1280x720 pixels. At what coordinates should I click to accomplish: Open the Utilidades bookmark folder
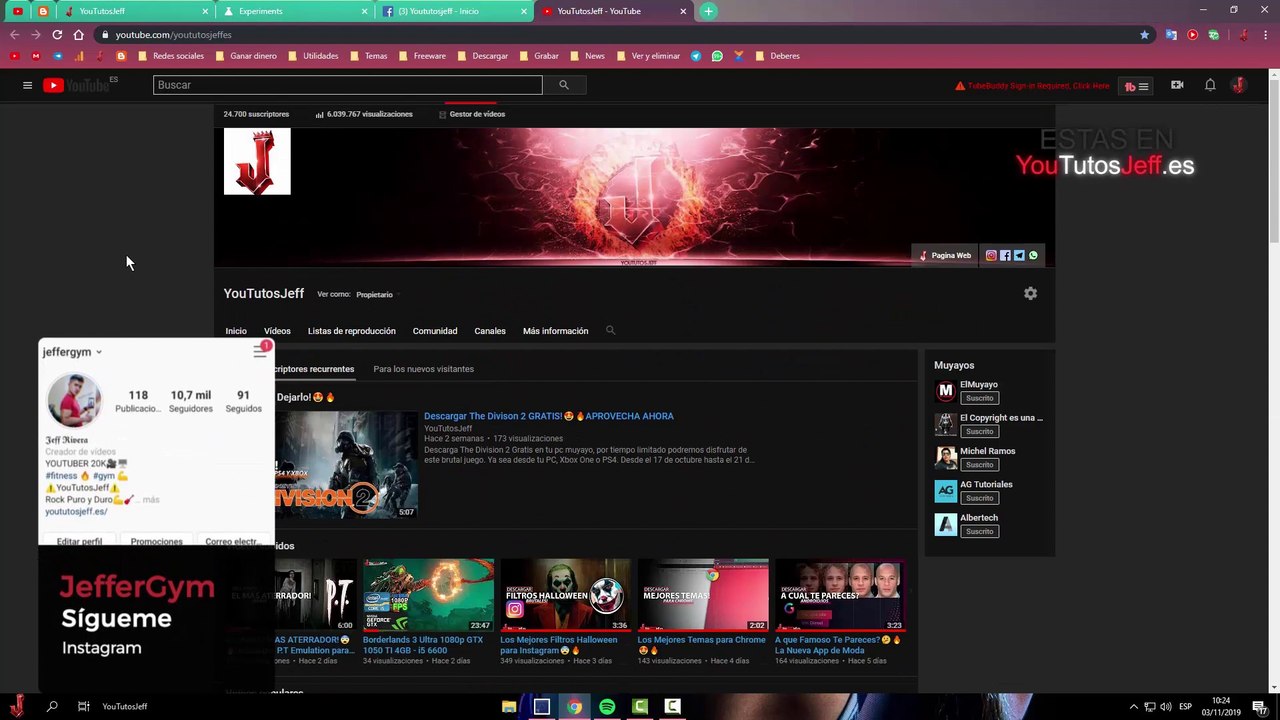tap(313, 56)
